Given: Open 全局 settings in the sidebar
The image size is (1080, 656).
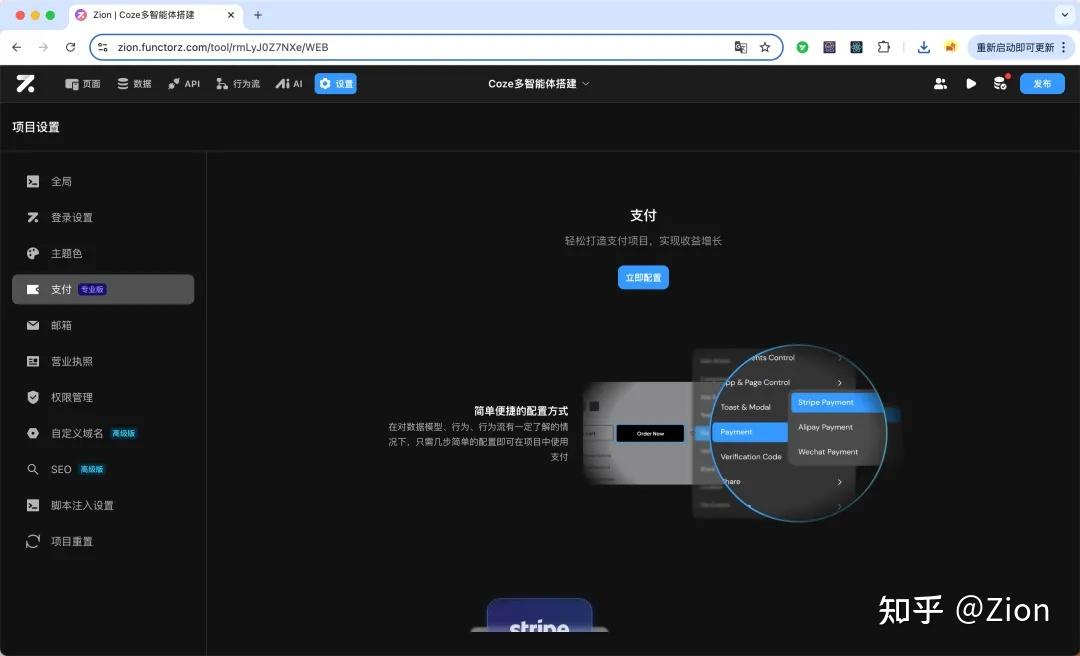Looking at the screenshot, I should pos(103,181).
